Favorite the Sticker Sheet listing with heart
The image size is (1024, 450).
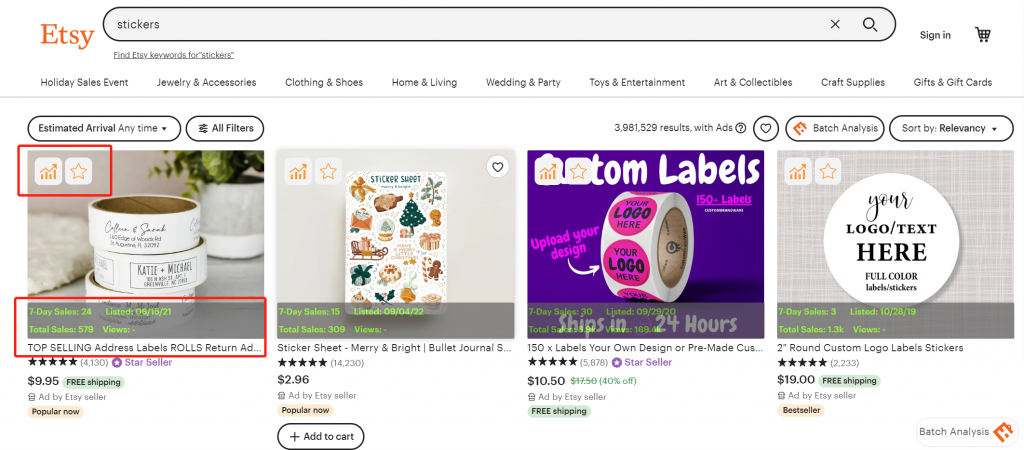pyautogui.click(x=497, y=167)
